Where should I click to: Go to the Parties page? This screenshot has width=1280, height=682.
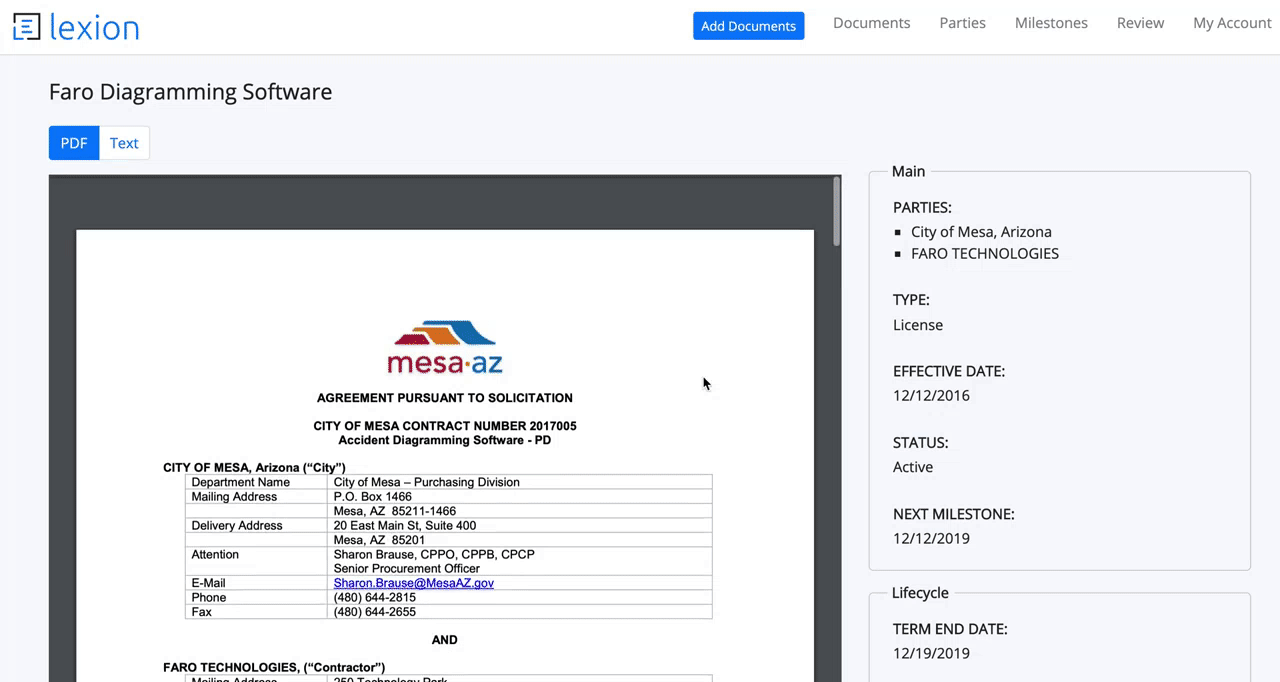(962, 23)
